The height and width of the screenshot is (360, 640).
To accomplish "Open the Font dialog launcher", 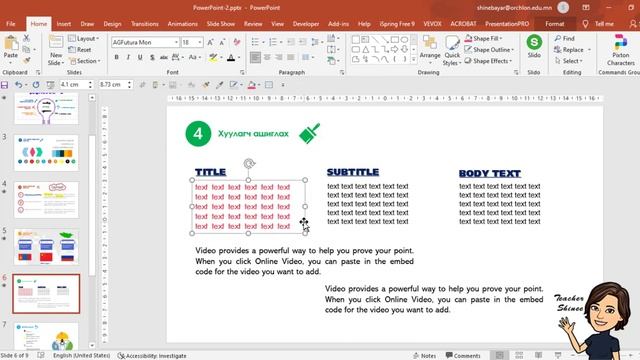I will coord(242,72).
